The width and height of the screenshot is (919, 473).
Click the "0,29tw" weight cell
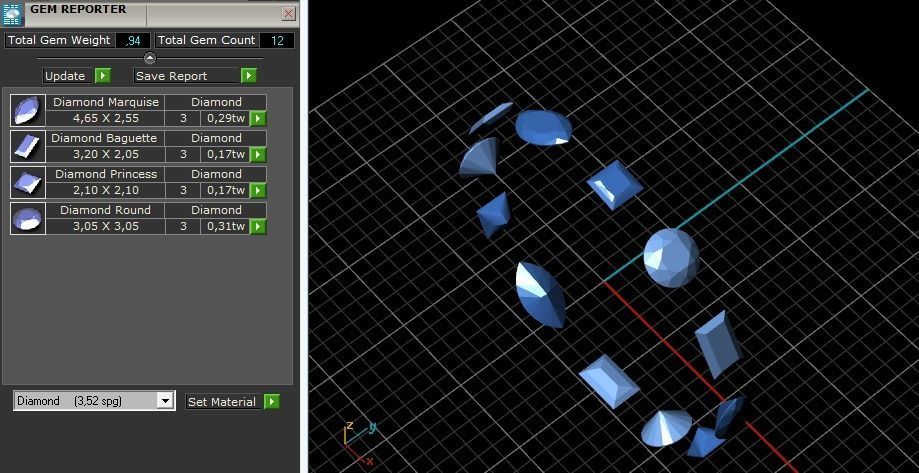(x=226, y=118)
